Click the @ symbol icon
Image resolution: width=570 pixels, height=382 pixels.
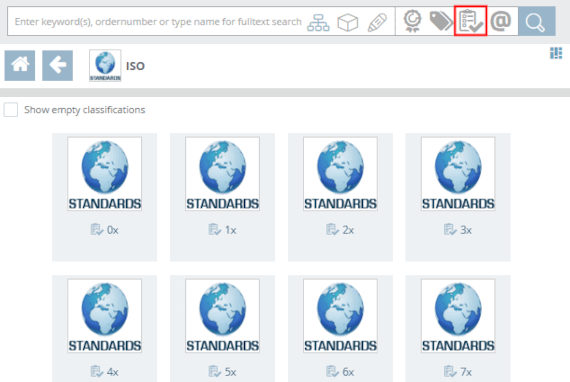click(x=501, y=21)
